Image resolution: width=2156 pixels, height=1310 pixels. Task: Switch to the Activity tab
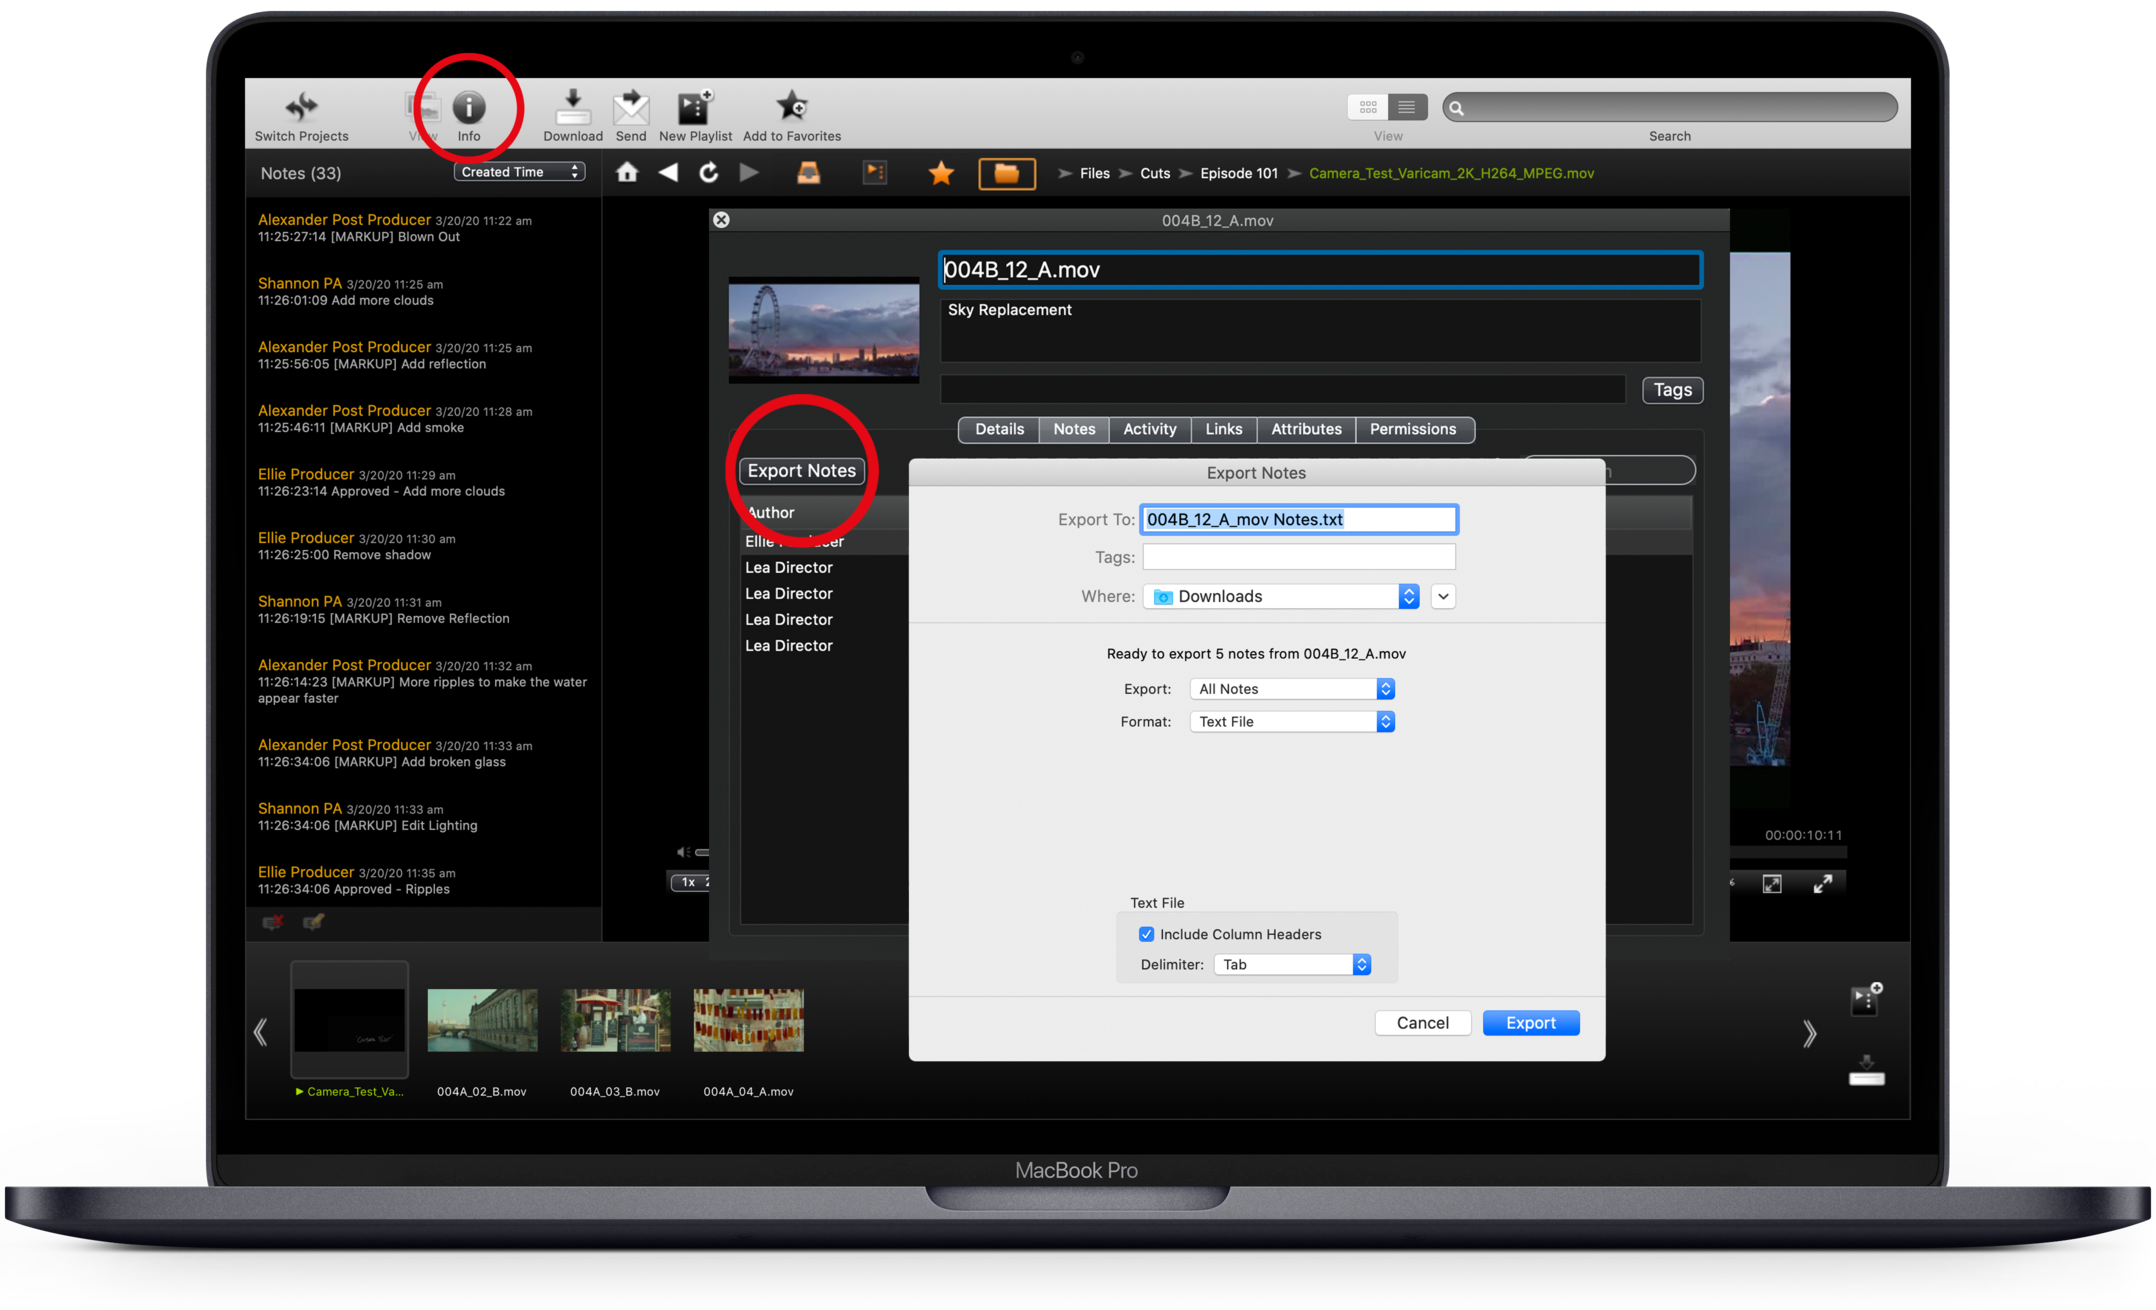(1149, 429)
